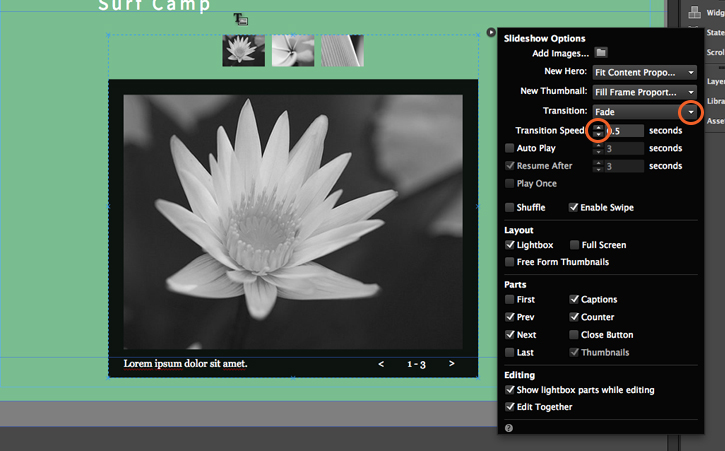Open the New Thumbnail dropdown

pos(645,92)
